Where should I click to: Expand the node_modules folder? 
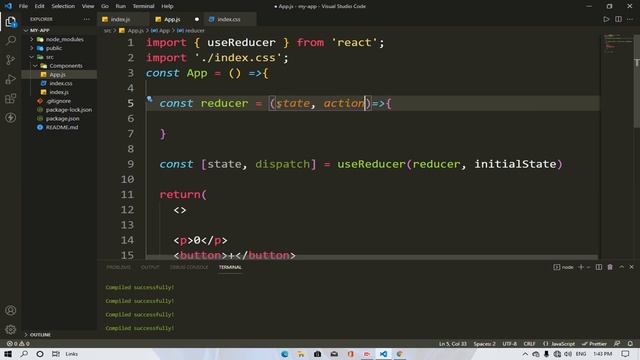coord(32,40)
